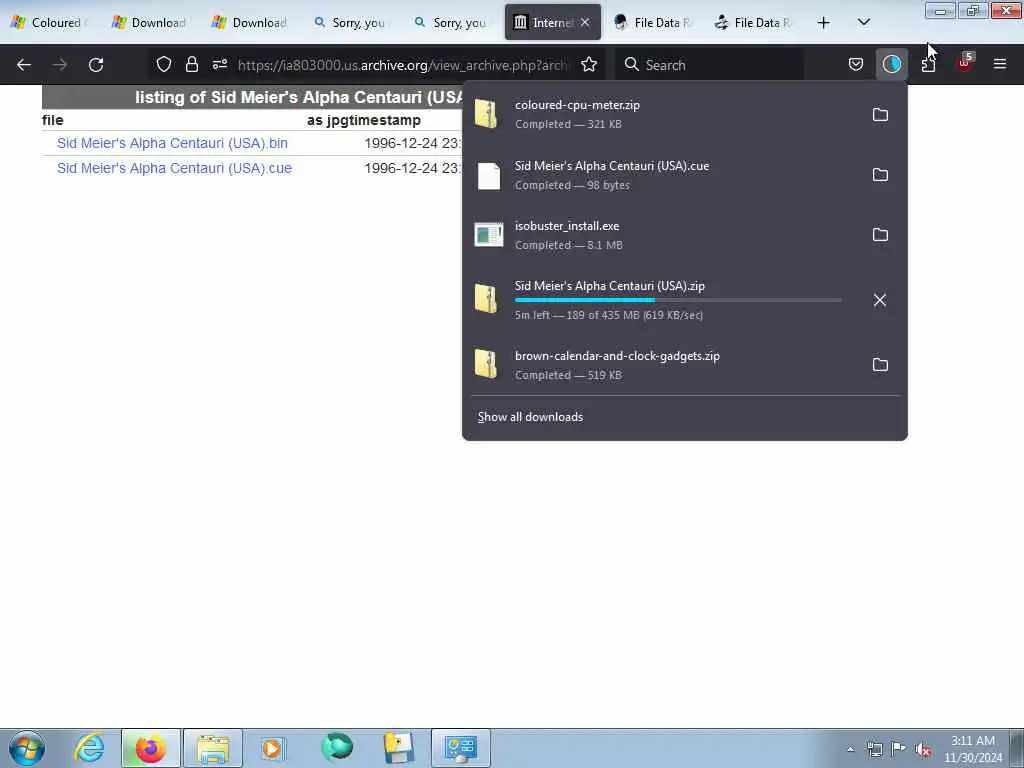
Task: Open the uBlock Origin extension icon
Action: (x=965, y=63)
